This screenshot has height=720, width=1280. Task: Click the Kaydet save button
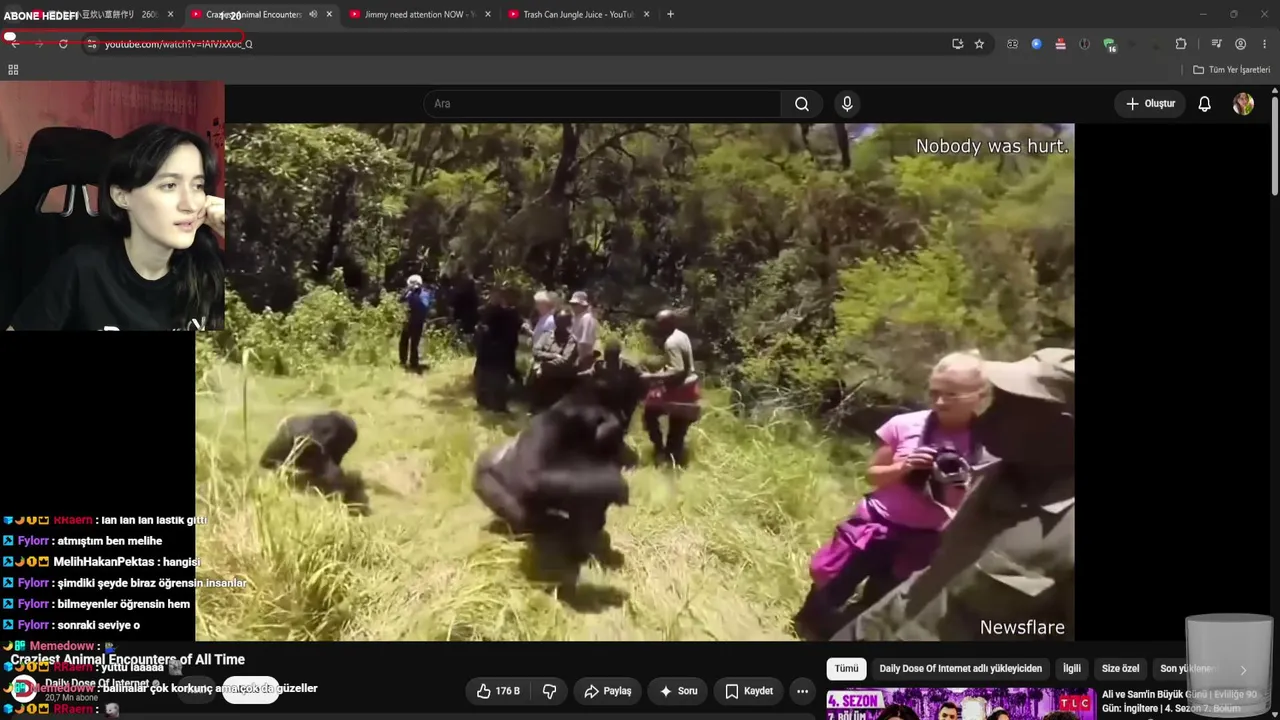click(x=749, y=691)
